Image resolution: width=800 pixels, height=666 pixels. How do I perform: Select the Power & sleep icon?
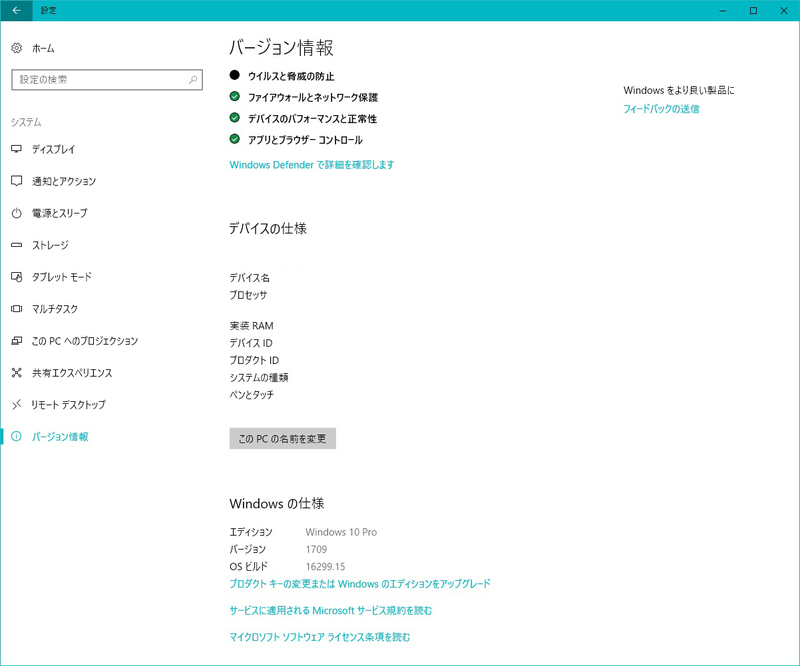pos(17,213)
